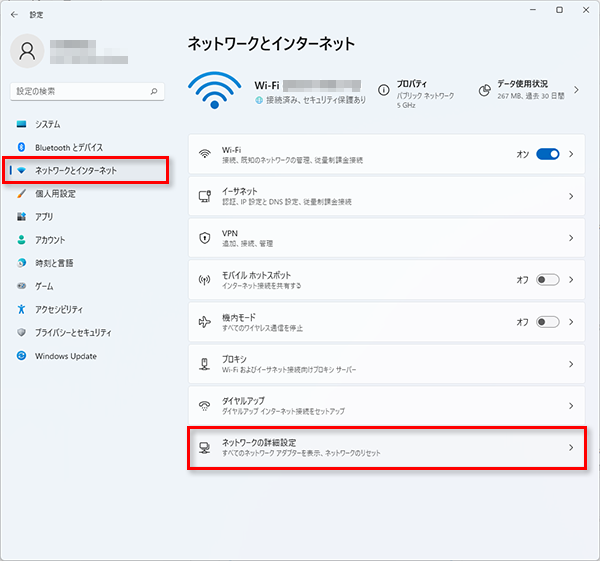Viewport: 600px width, 561px height.
Task: Click the dial-up connection icon
Action: (205, 406)
